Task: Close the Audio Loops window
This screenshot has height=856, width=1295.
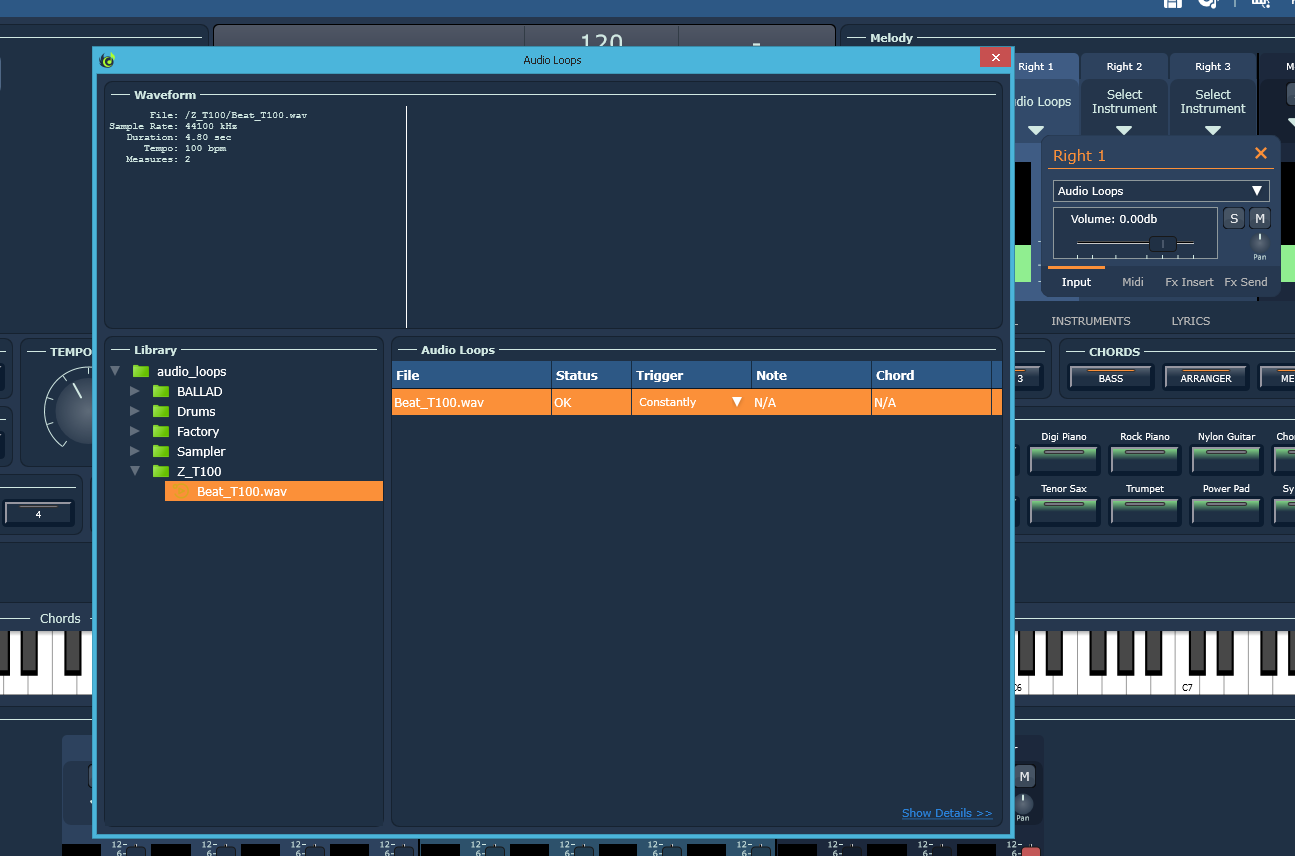Action: tap(995, 58)
